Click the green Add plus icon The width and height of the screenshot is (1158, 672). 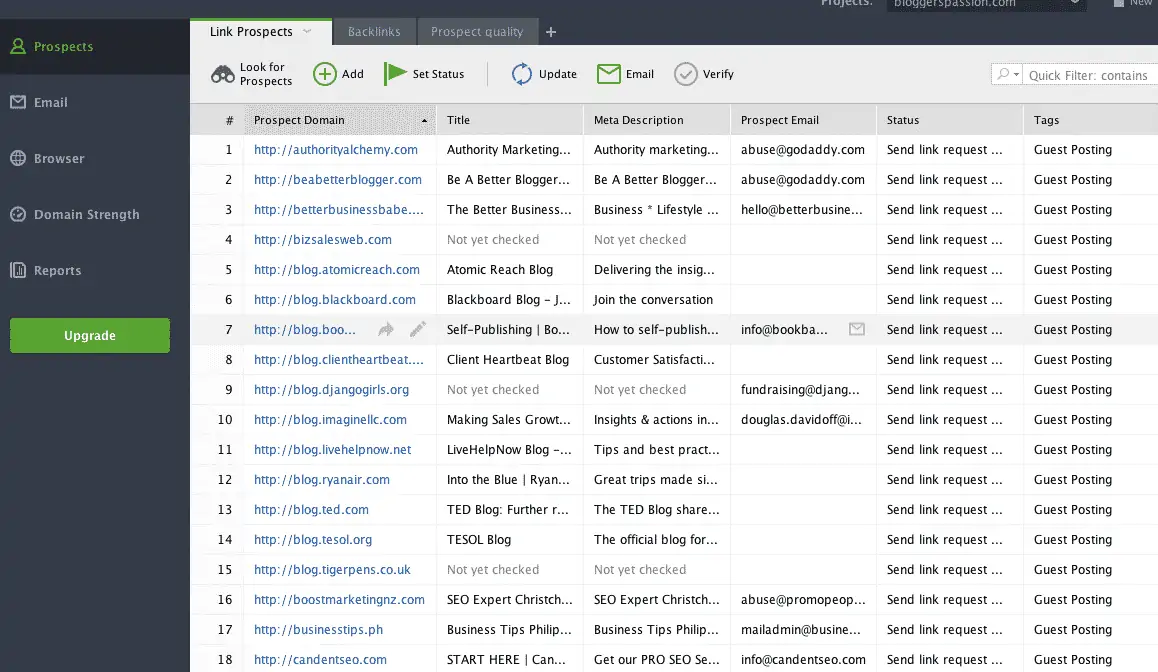pos(325,74)
